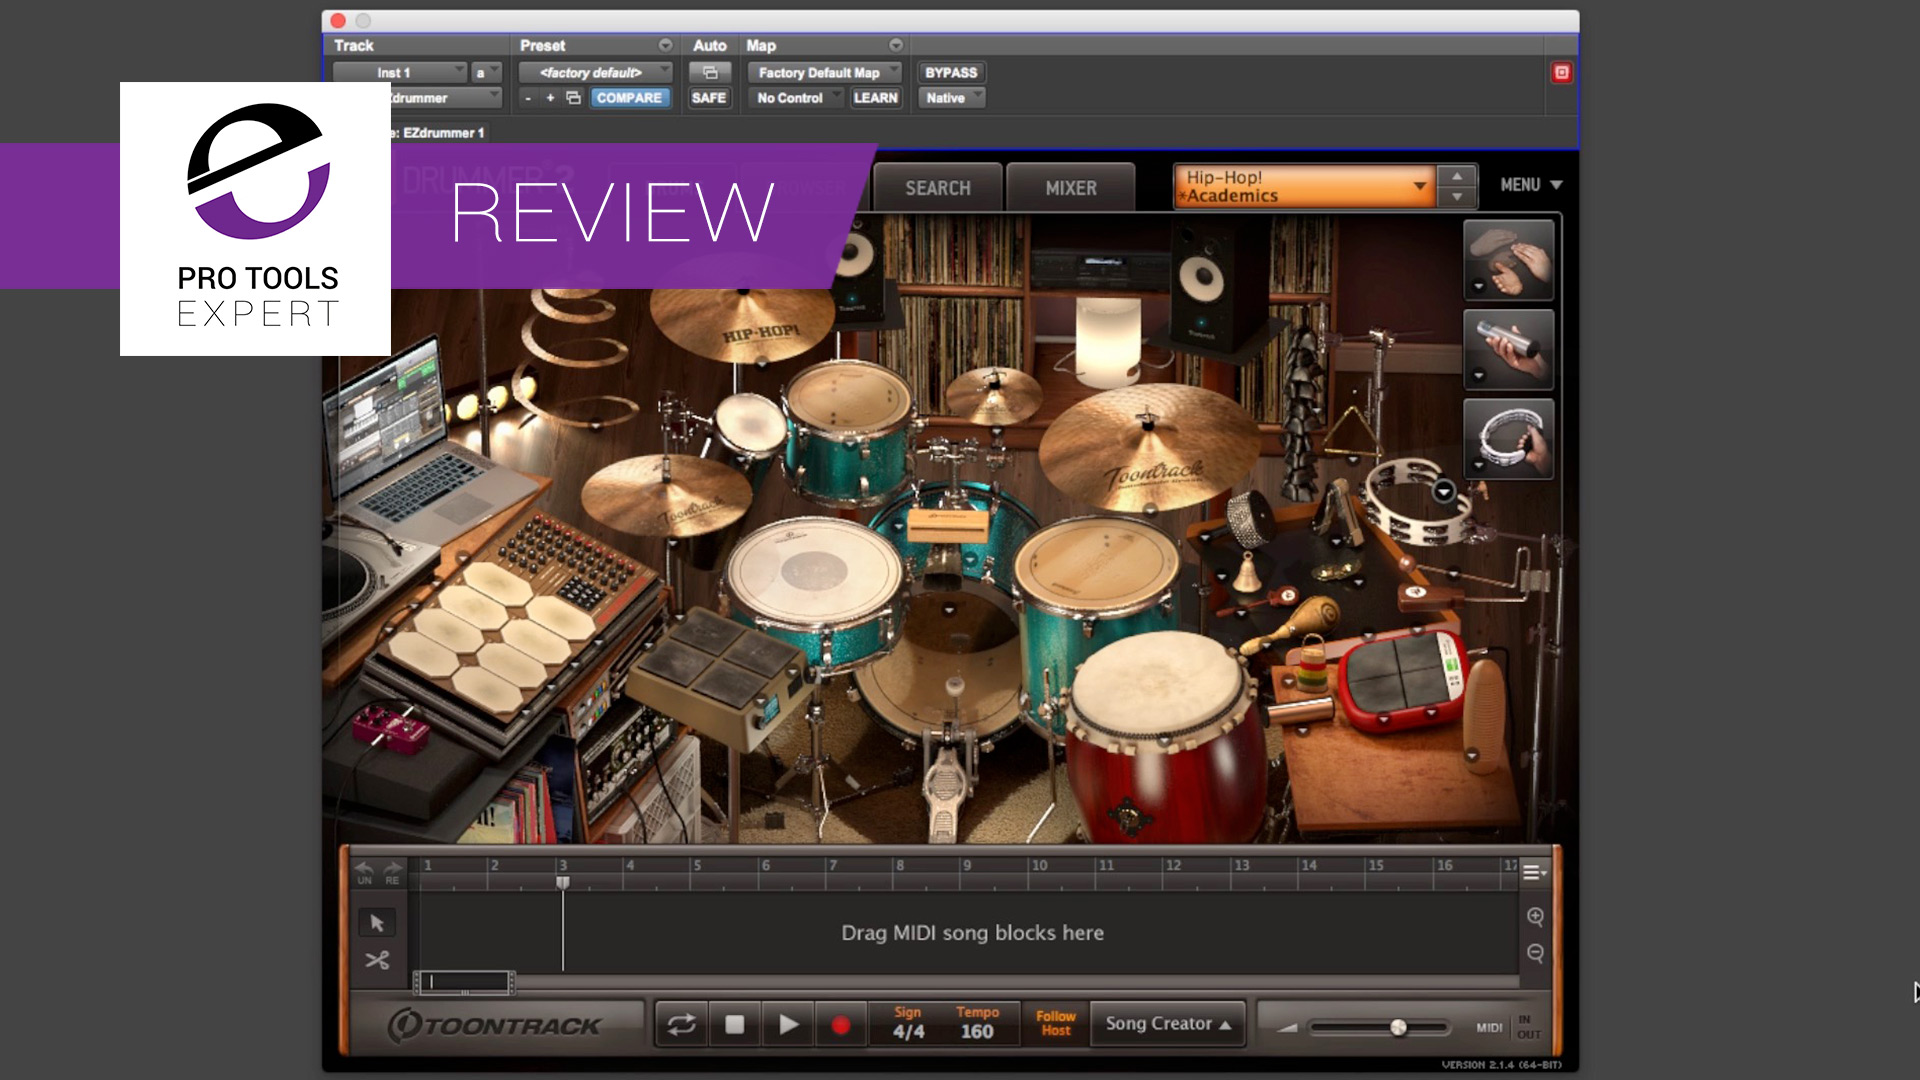Toggle Follow Host tempo
1920x1080 pixels.
pos(1055,1023)
